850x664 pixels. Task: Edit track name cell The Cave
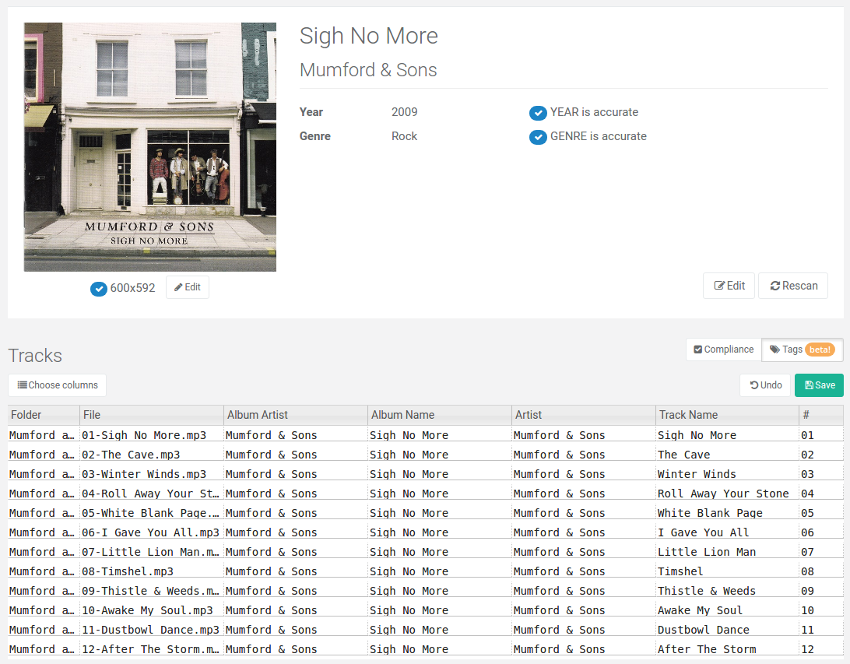727,454
